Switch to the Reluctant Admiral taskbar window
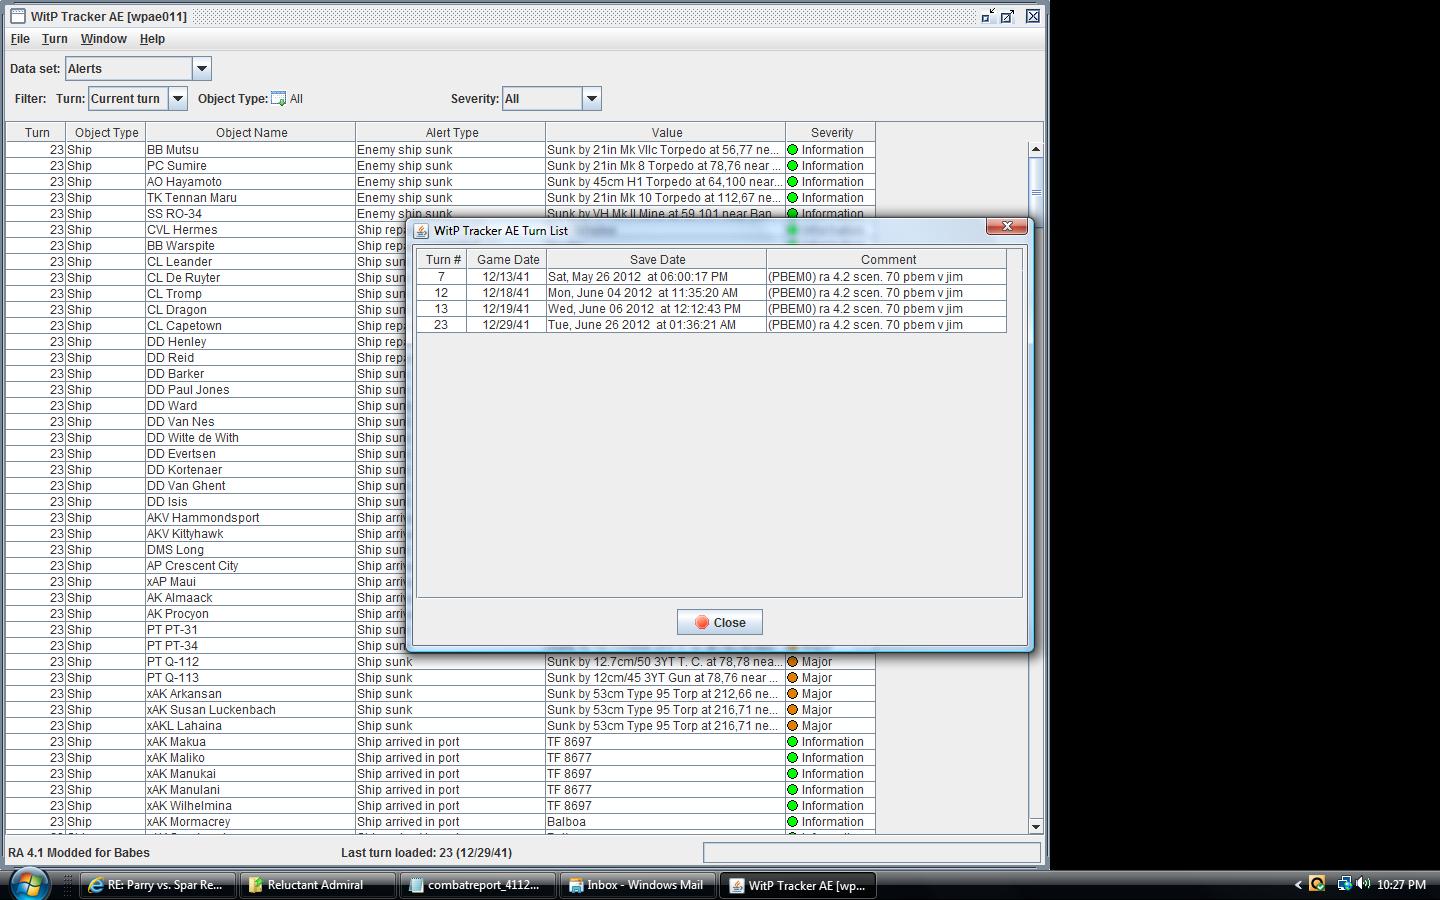This screenshot has width=1440, height=900. pos(318,885)
